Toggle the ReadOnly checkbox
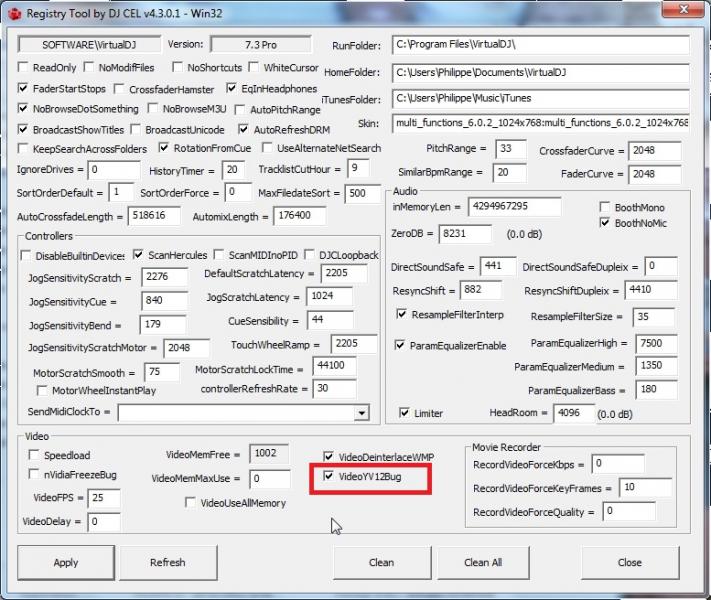The width and height of the screenshot is (711, 600). click(x=23, y=68)
